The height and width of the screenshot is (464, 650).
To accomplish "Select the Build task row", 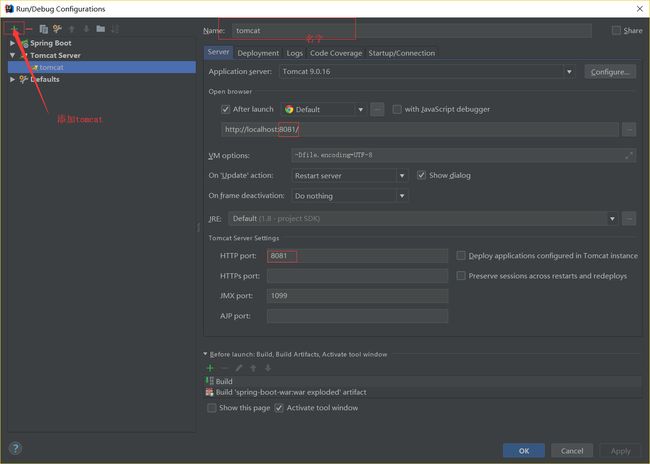I will [423, 381].
